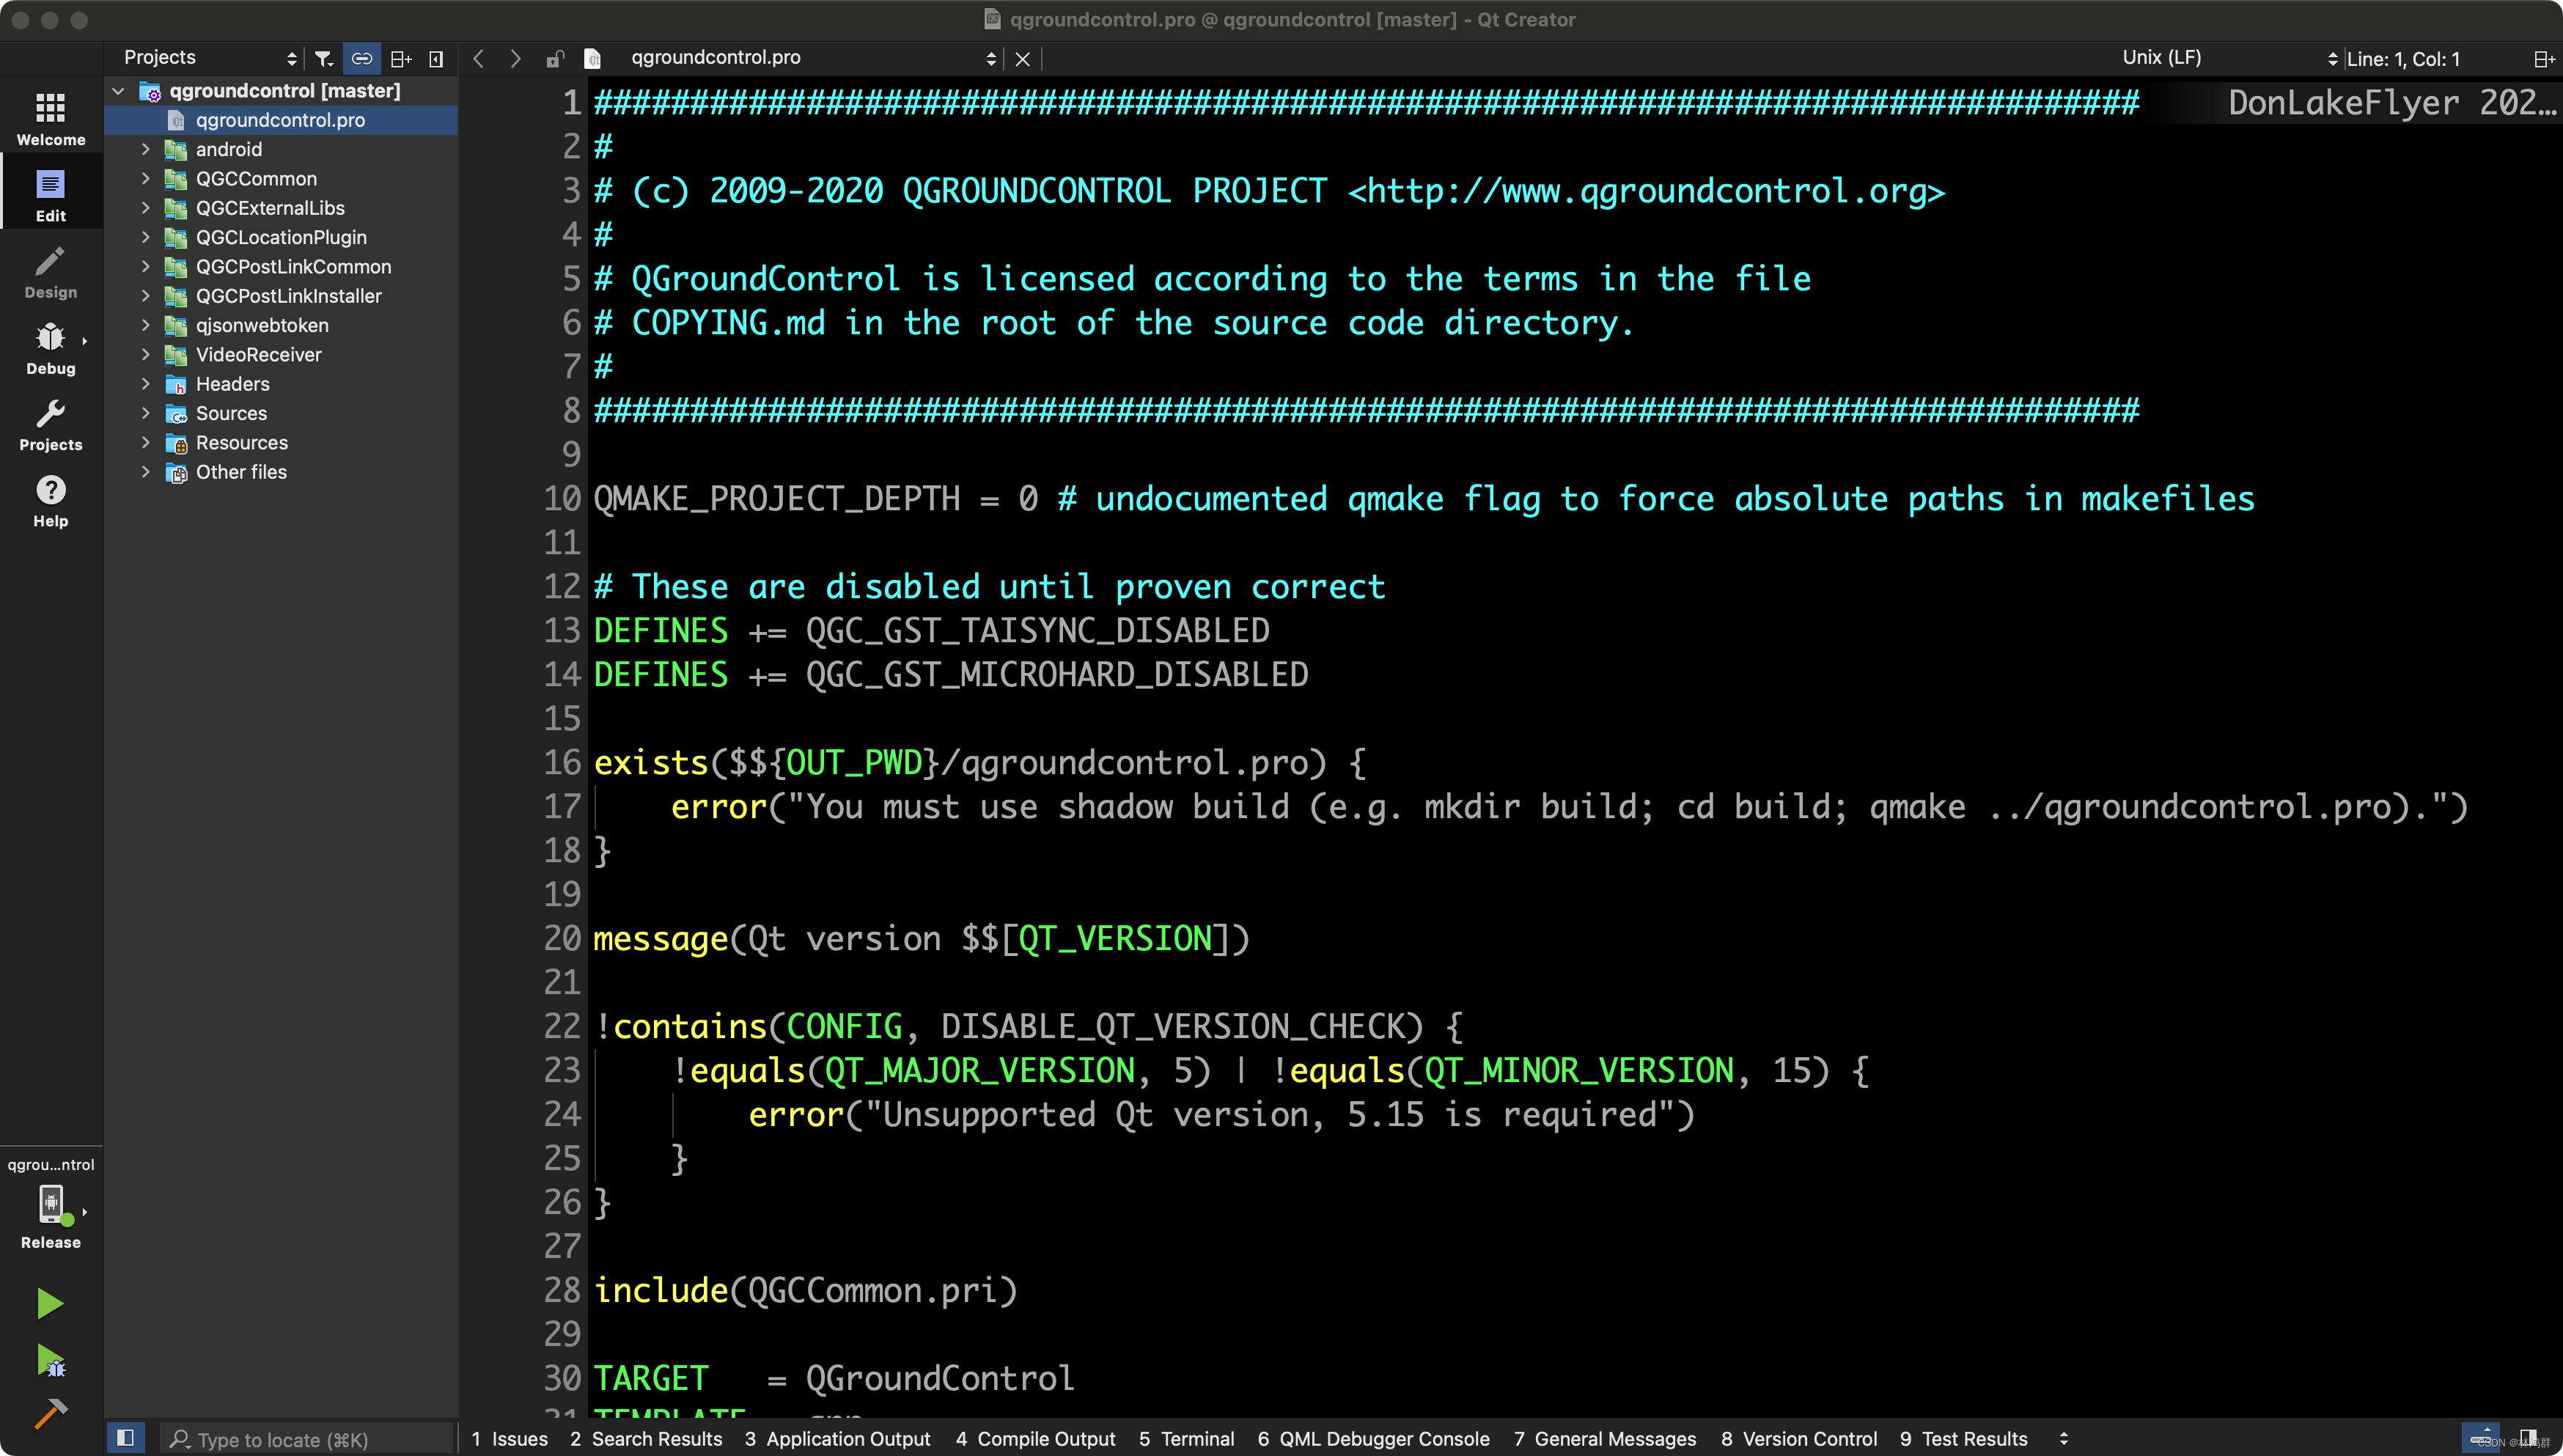The width and height of the screenshot is (2563, 1456).
Task: Click line 28 include(QGCCommon.pri)
Action: click(806, 1290)
